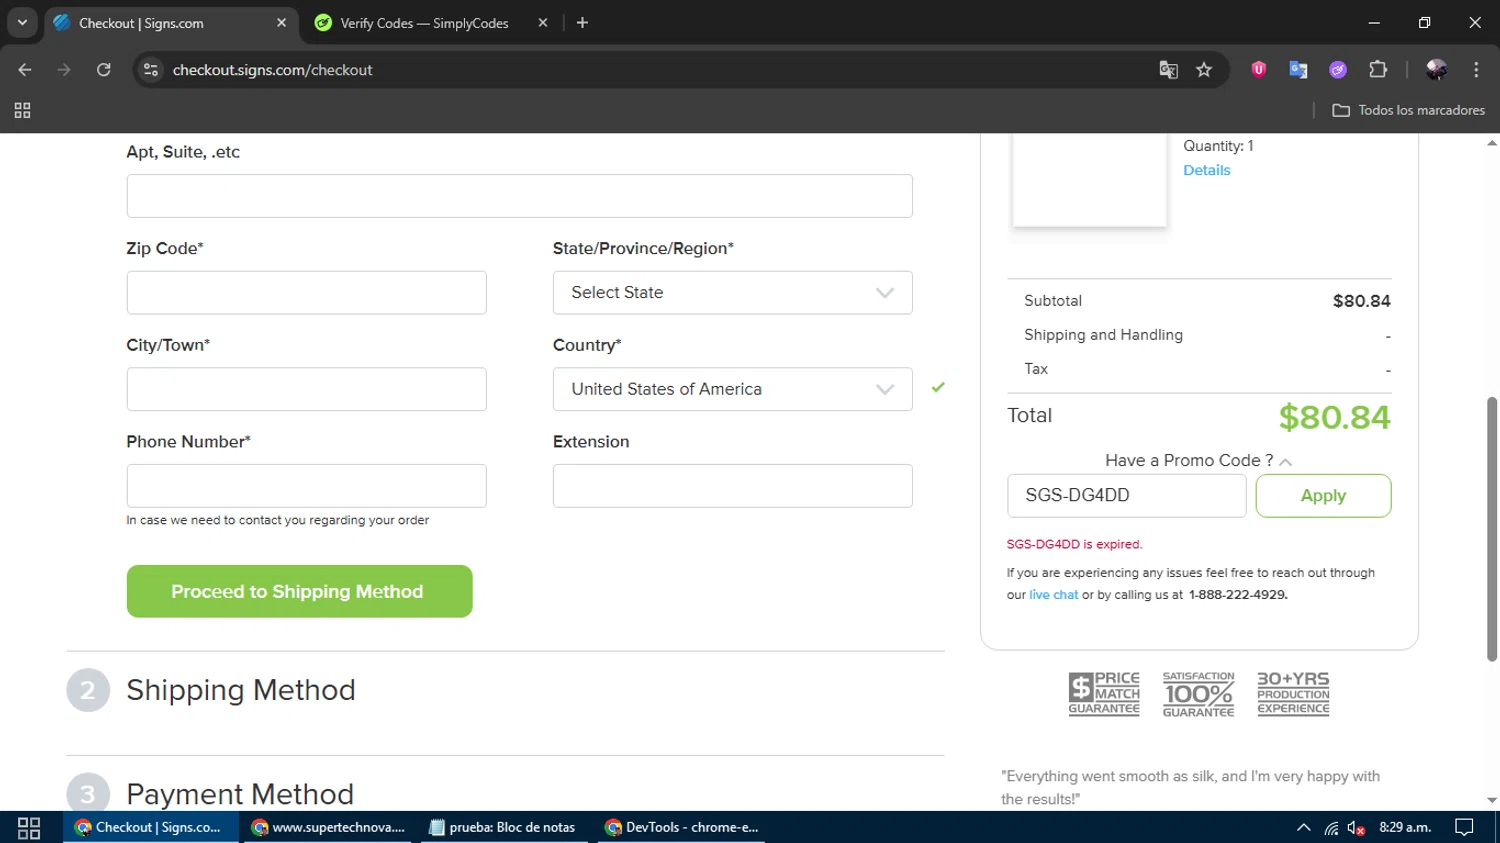Open muted volume tray icon
Image resolution: width=1500 pixels, height=843 pixels.
pyautogui.click(x=1356, y=827)
